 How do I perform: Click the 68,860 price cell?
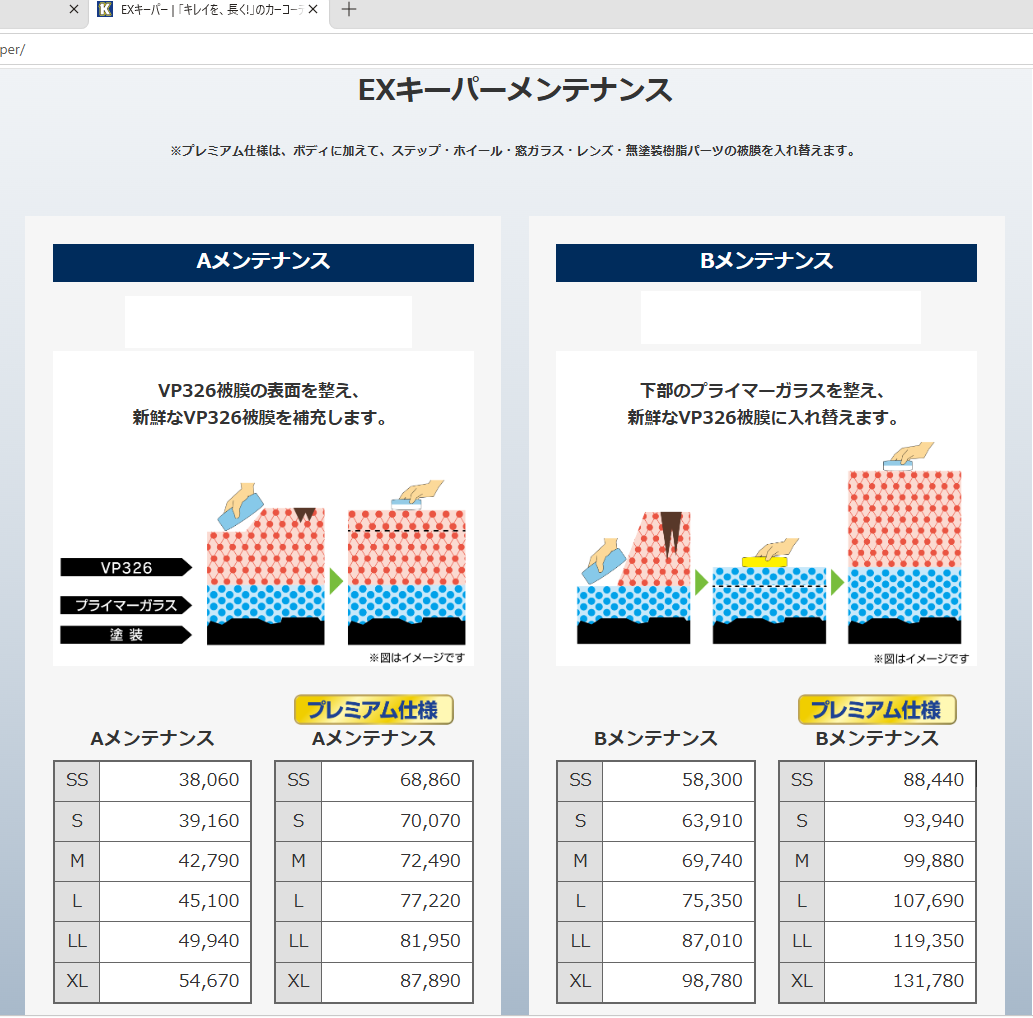click(397, 781)
